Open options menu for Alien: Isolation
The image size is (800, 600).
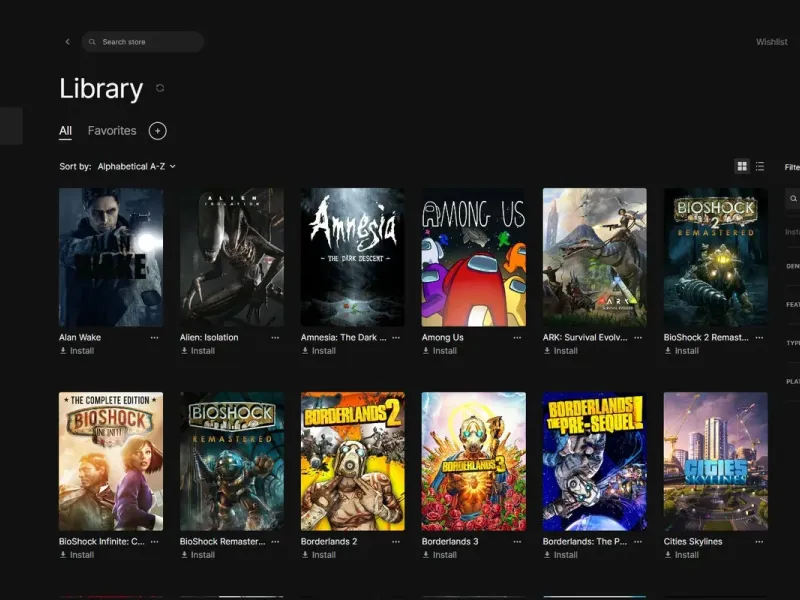click(x=275, y=338)
